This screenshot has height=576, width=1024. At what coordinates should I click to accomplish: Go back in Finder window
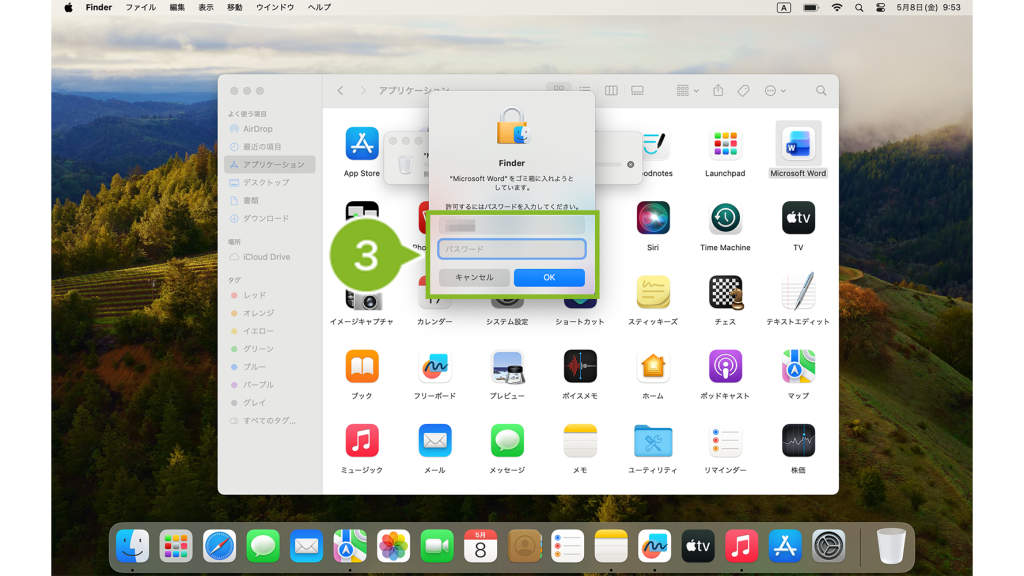click(x=340, y=91)
